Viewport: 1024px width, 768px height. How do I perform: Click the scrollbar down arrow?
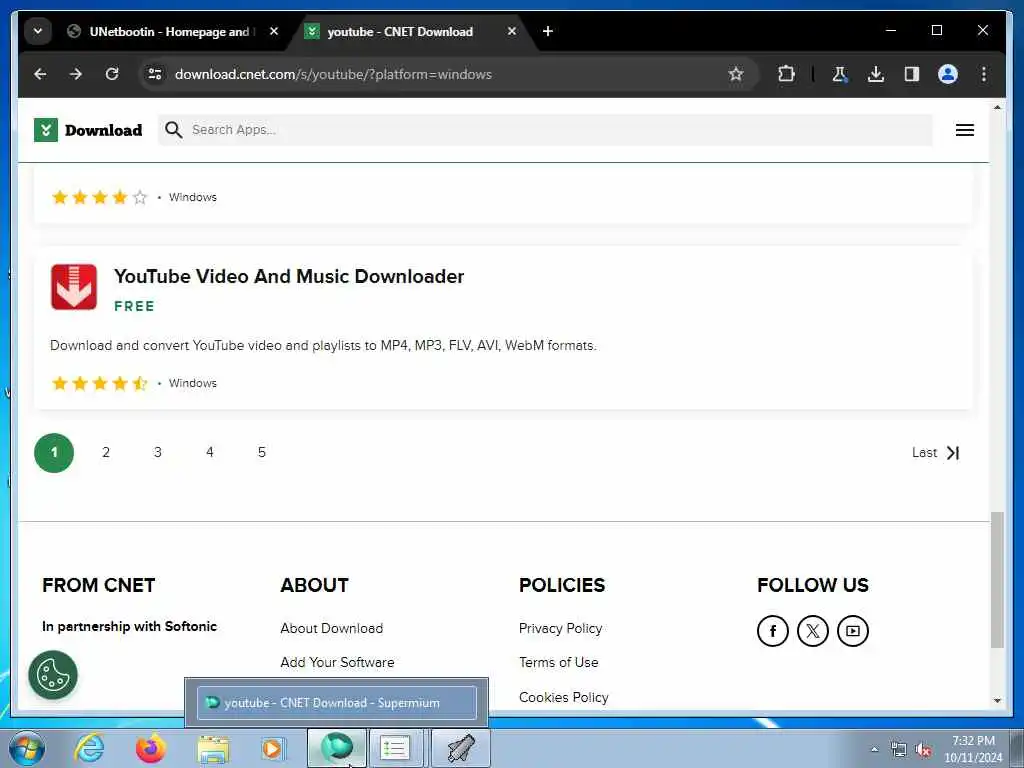click(x=997, y=700)
